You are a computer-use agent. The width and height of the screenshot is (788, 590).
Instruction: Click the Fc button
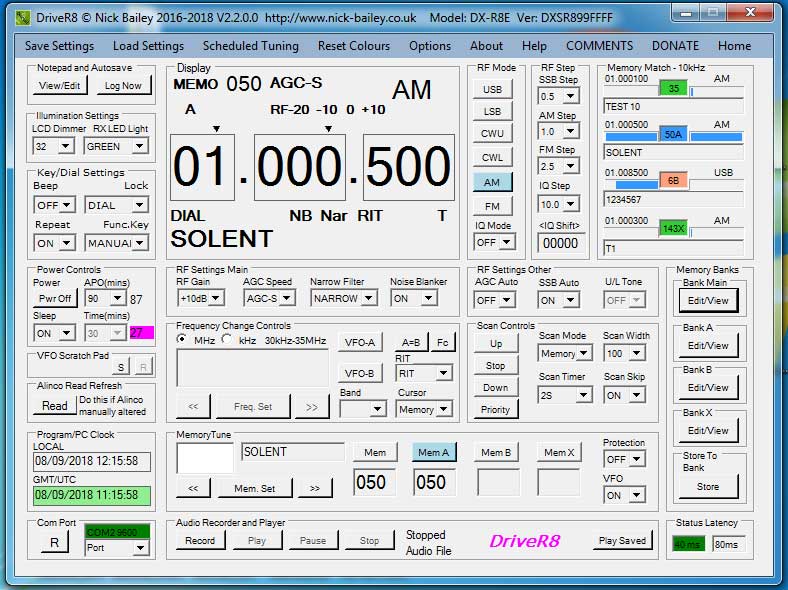[443, 343]
